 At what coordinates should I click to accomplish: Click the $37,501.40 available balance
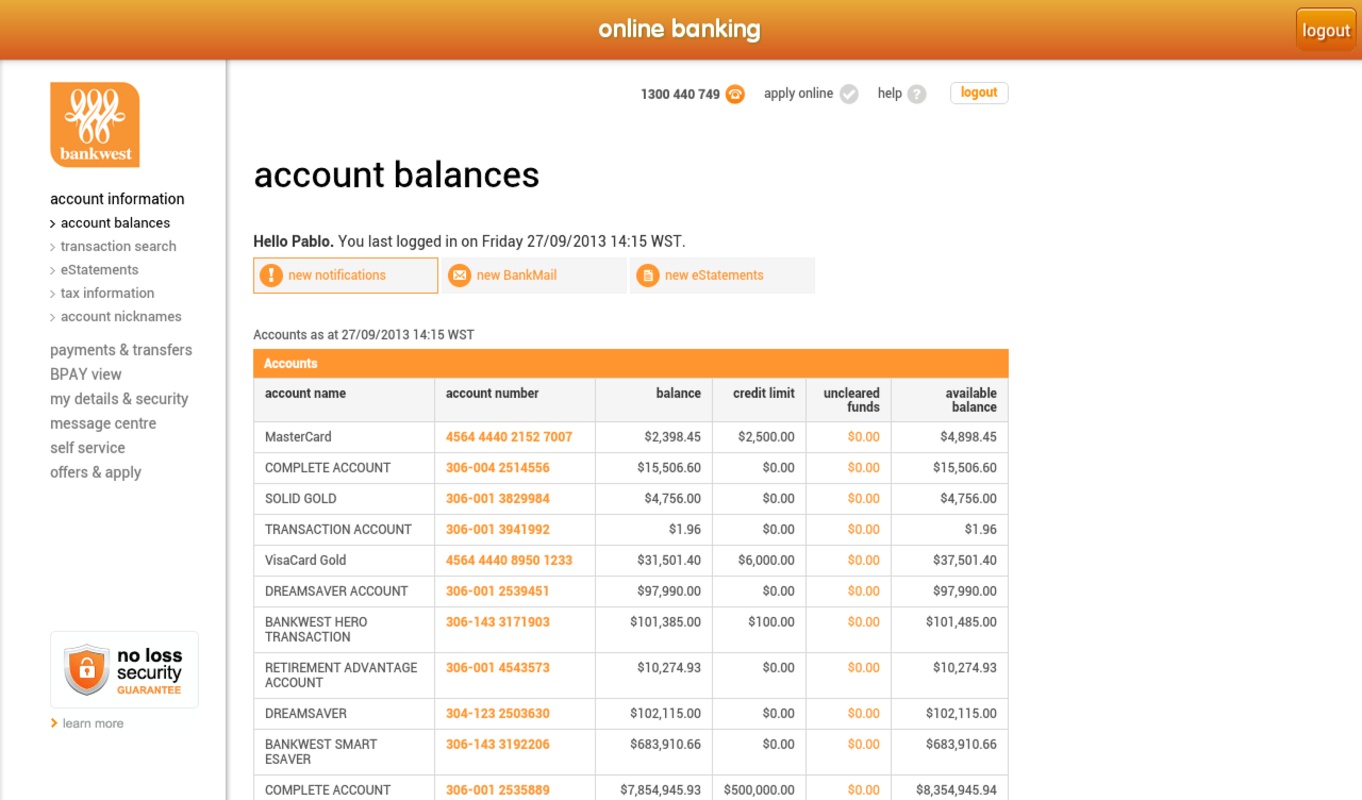pyautogui.click(x=965, y=561)
